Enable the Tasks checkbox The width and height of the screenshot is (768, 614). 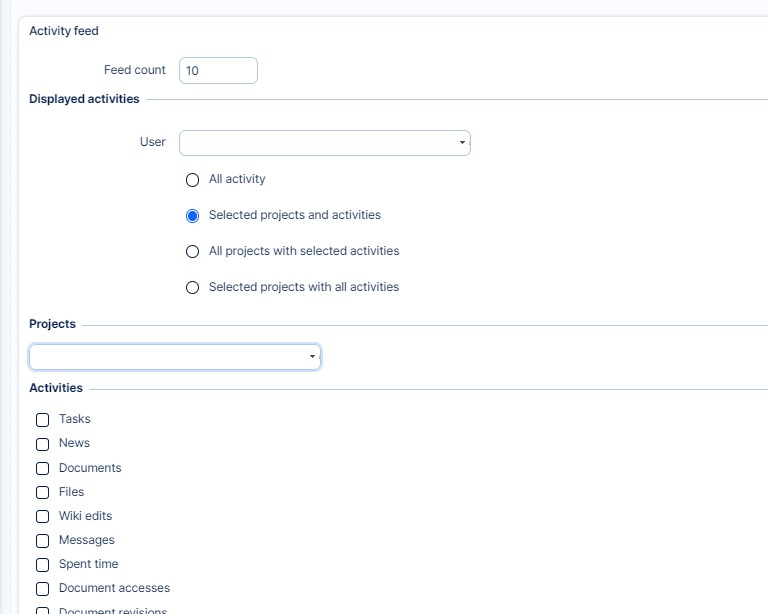tap(42, 420)
